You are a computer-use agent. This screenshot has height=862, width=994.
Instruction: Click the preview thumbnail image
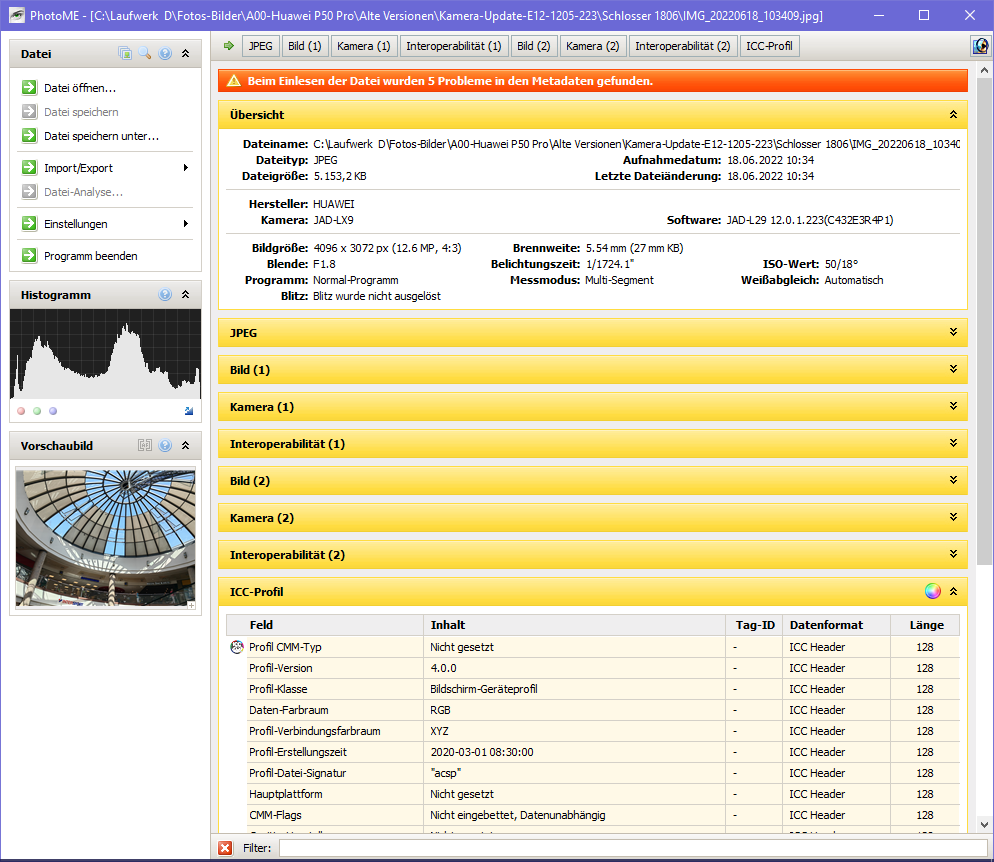click(x=105, y=537)
